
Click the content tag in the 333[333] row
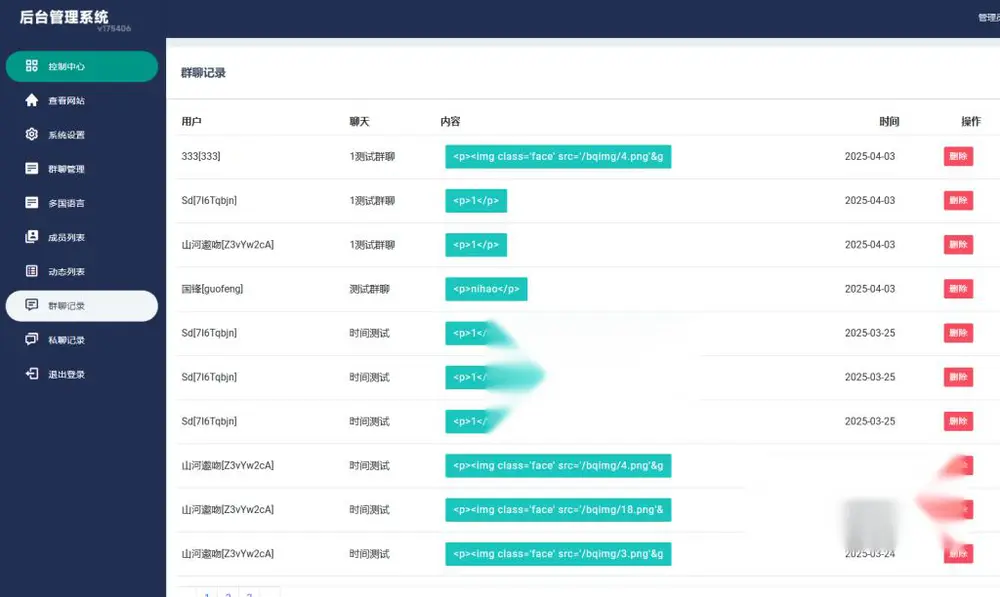point(558,156)
